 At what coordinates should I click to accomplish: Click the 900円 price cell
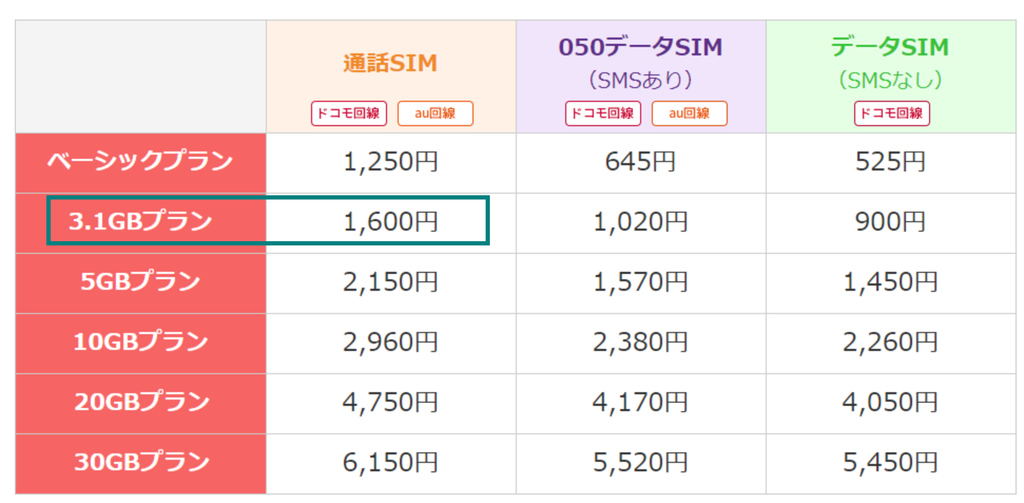(x=891, y=222)
